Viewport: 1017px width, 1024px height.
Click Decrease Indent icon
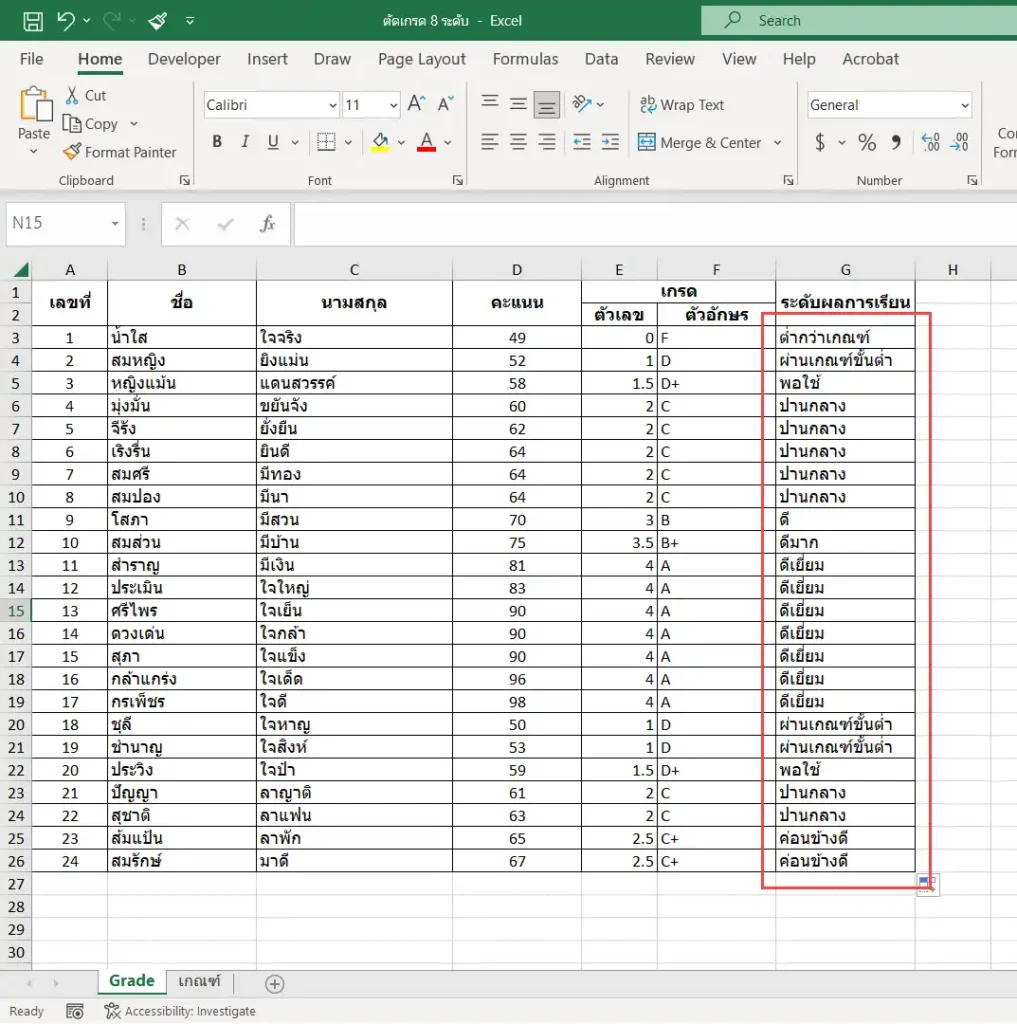click(x=581, y=142)
